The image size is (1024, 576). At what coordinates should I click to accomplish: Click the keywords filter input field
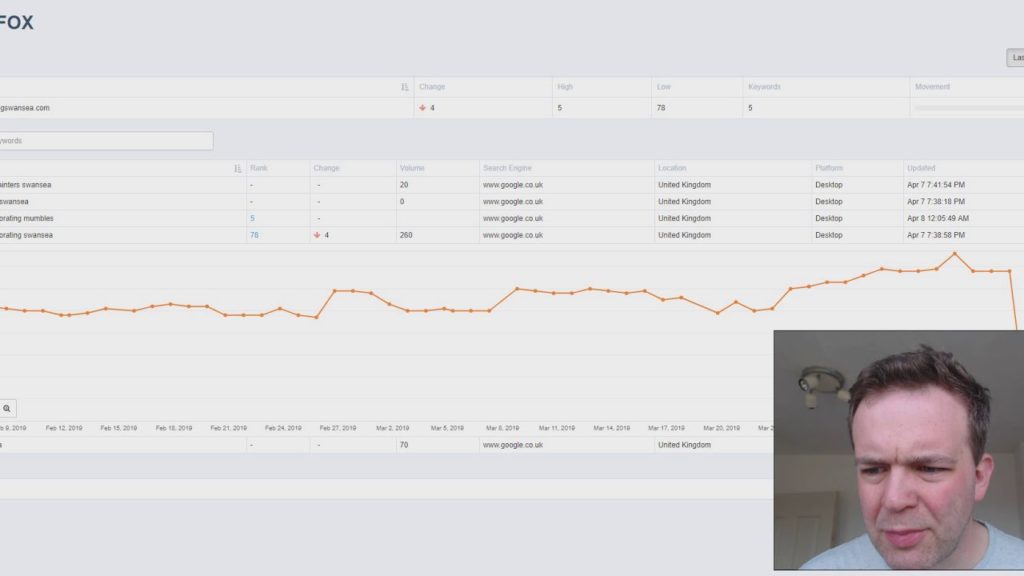tap(106, 140)
